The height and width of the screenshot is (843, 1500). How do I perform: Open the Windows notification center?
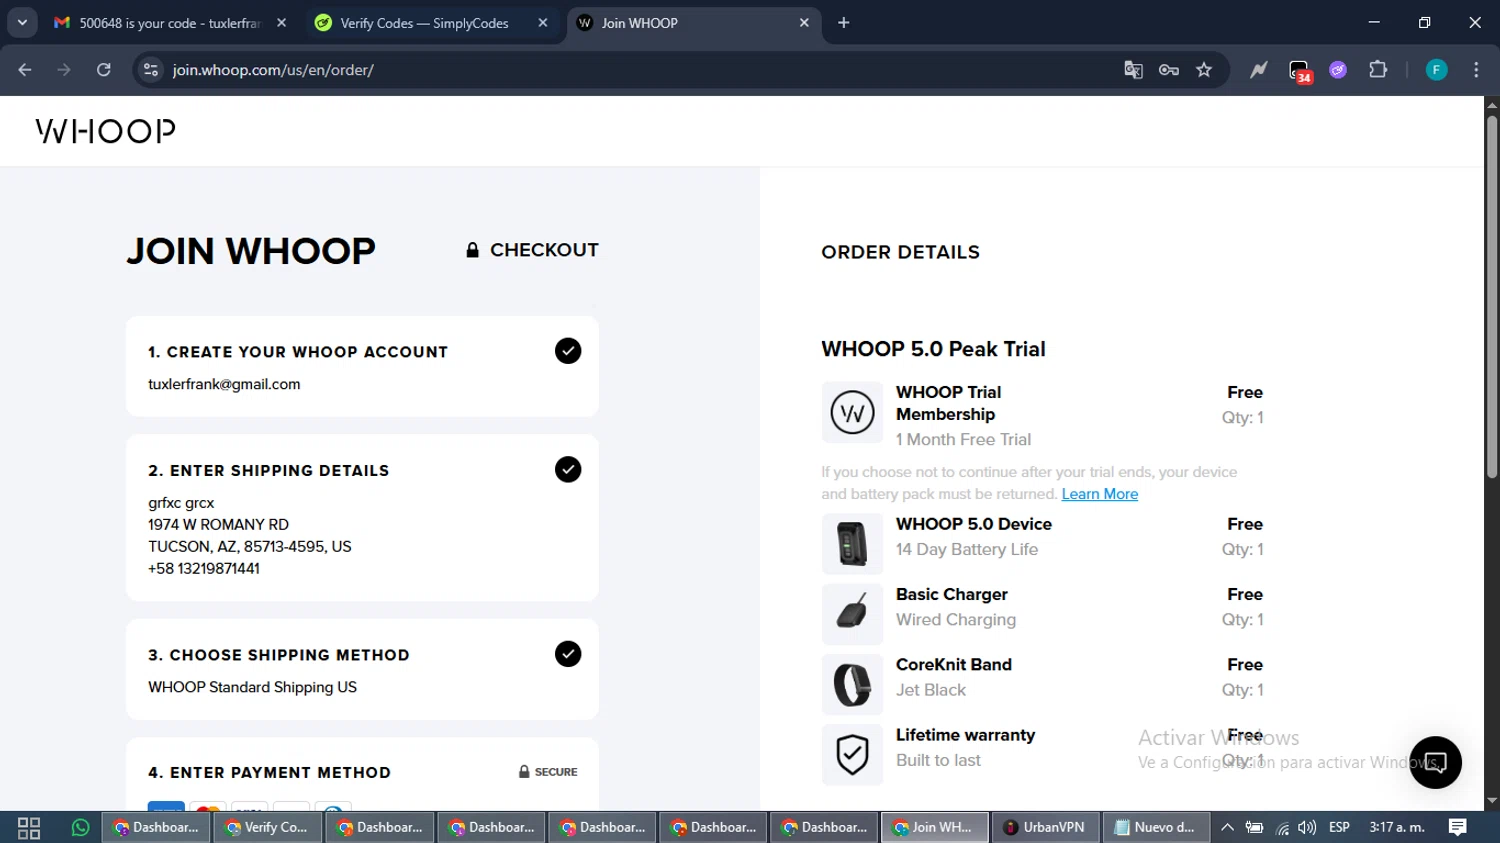(x=1458, y=827)
